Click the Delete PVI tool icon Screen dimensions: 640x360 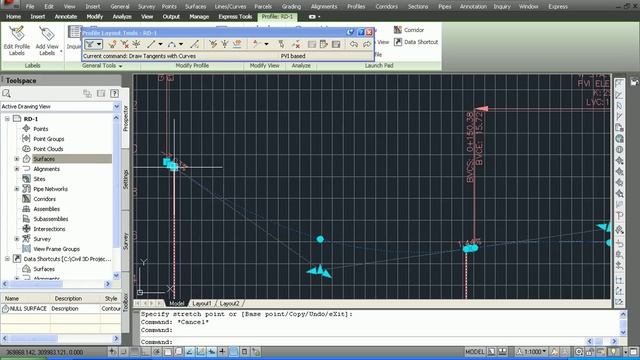[x=124, y=44]
